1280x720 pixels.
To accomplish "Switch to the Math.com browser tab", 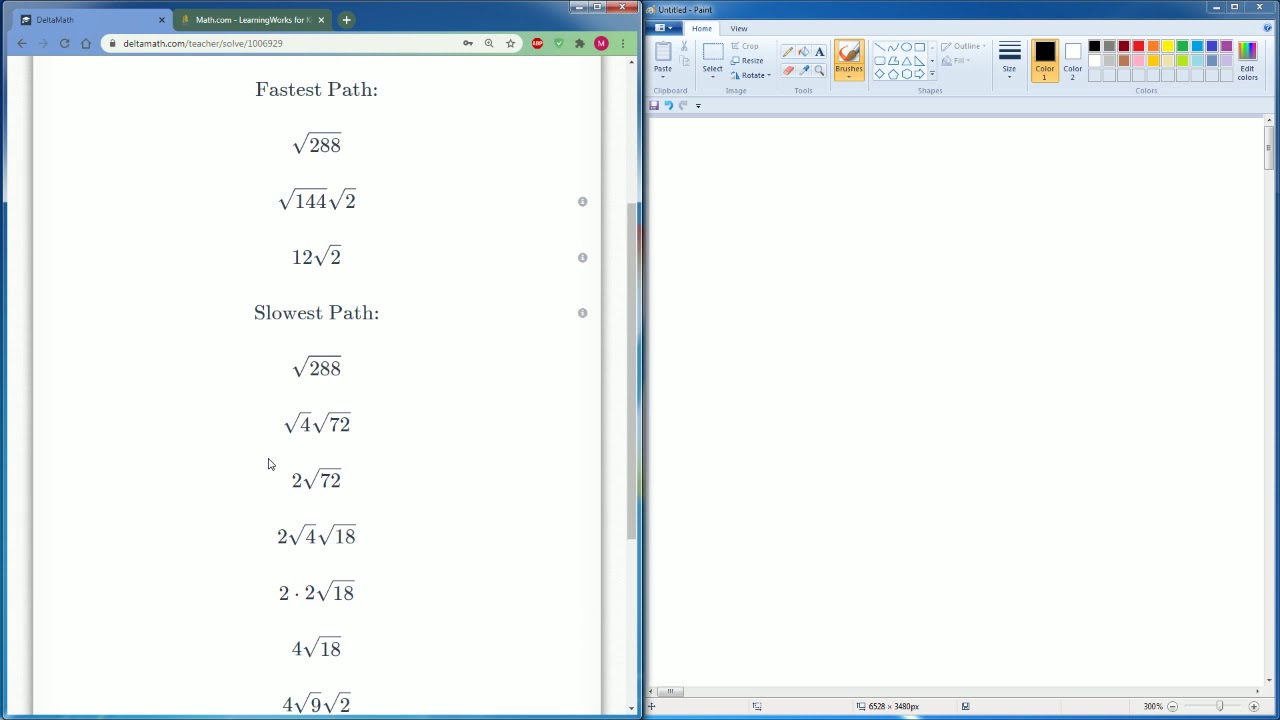I will pos(252,20).
